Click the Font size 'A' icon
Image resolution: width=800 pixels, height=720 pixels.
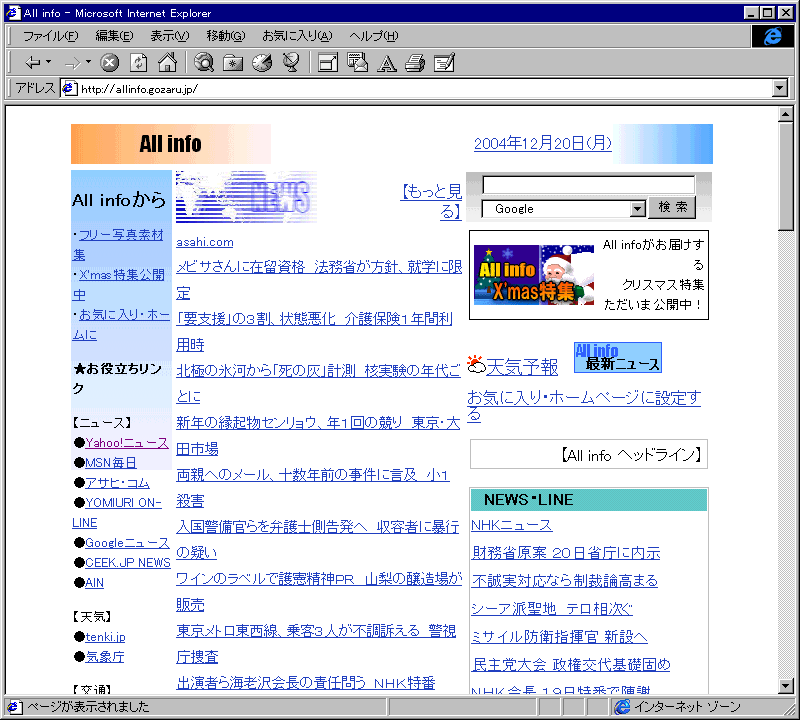(x=386, y=63)
